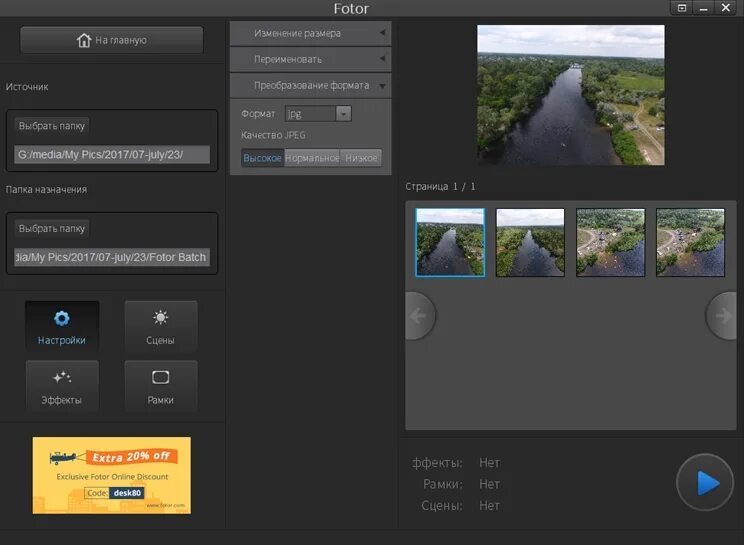Click the arrow beside Переименовать

(382, 59)
